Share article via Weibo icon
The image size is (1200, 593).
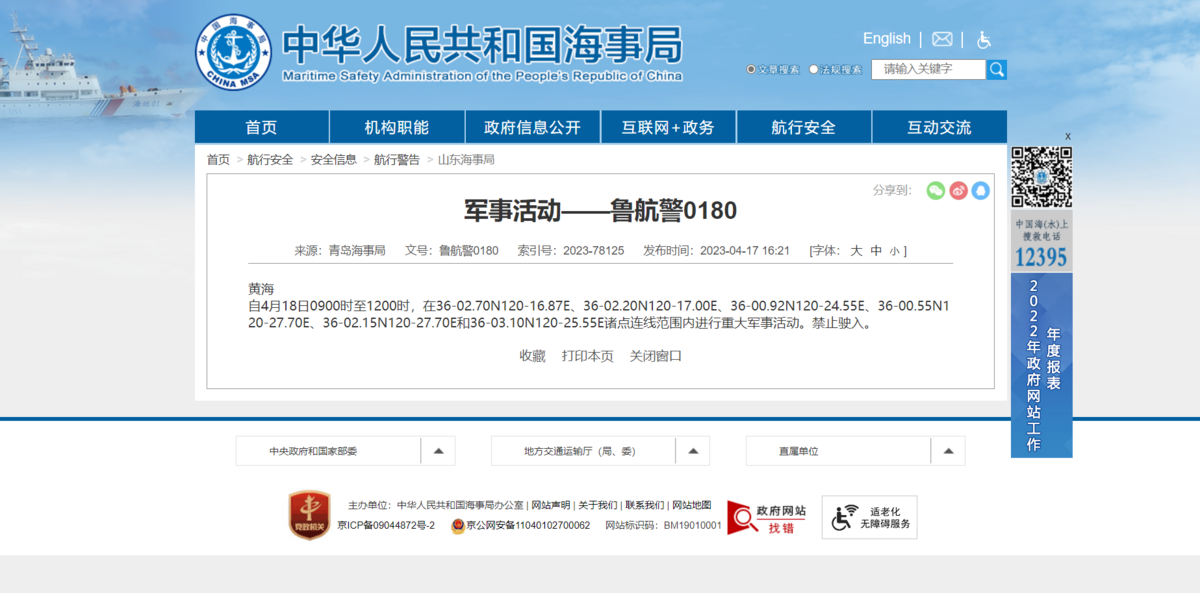tap(958, 190)
